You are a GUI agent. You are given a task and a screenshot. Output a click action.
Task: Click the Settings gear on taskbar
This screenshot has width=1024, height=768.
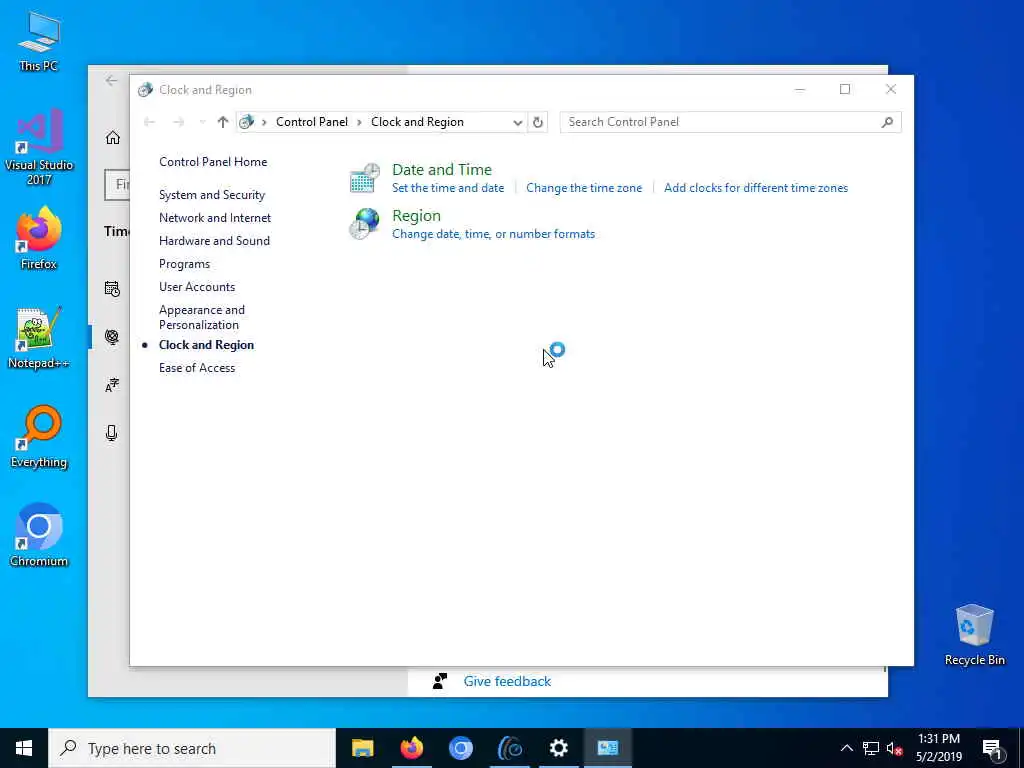pos(558,748)
